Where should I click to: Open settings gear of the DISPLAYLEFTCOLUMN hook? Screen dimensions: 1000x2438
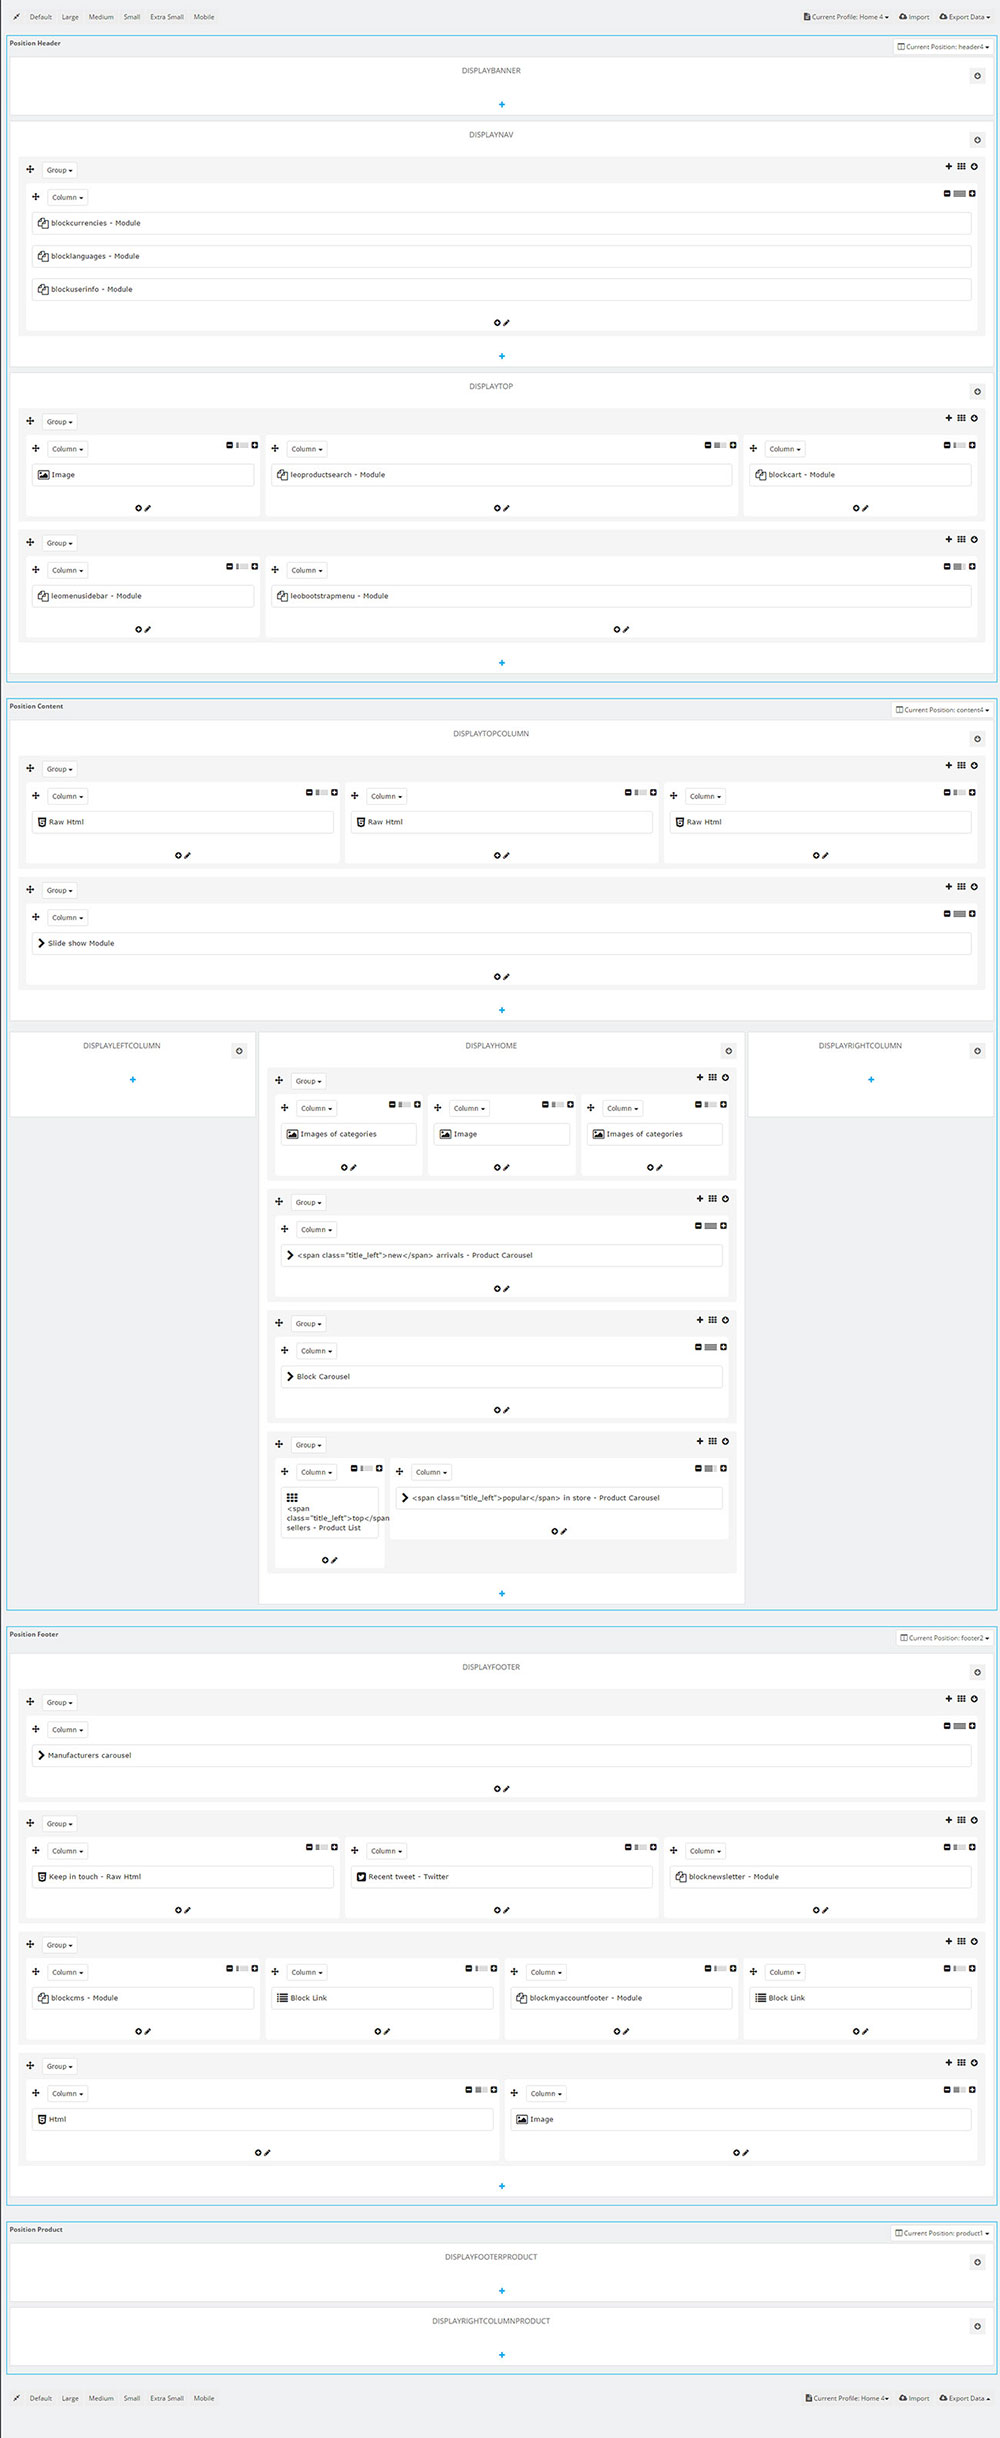238,1051
